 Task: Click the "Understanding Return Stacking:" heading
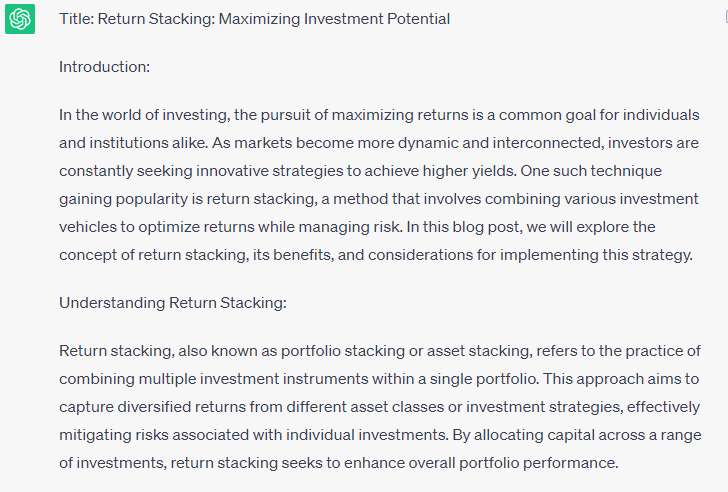point(173,302)
